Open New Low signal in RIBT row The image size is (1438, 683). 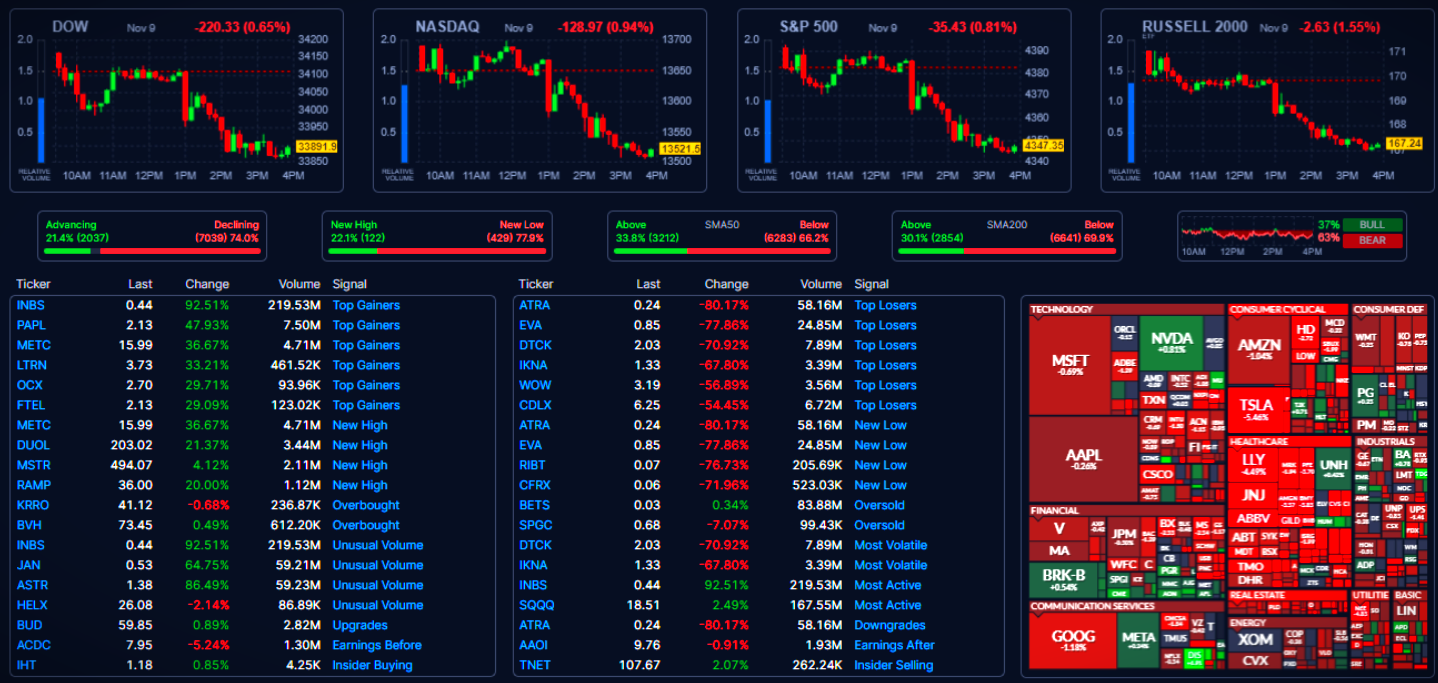tap(881, 465)
